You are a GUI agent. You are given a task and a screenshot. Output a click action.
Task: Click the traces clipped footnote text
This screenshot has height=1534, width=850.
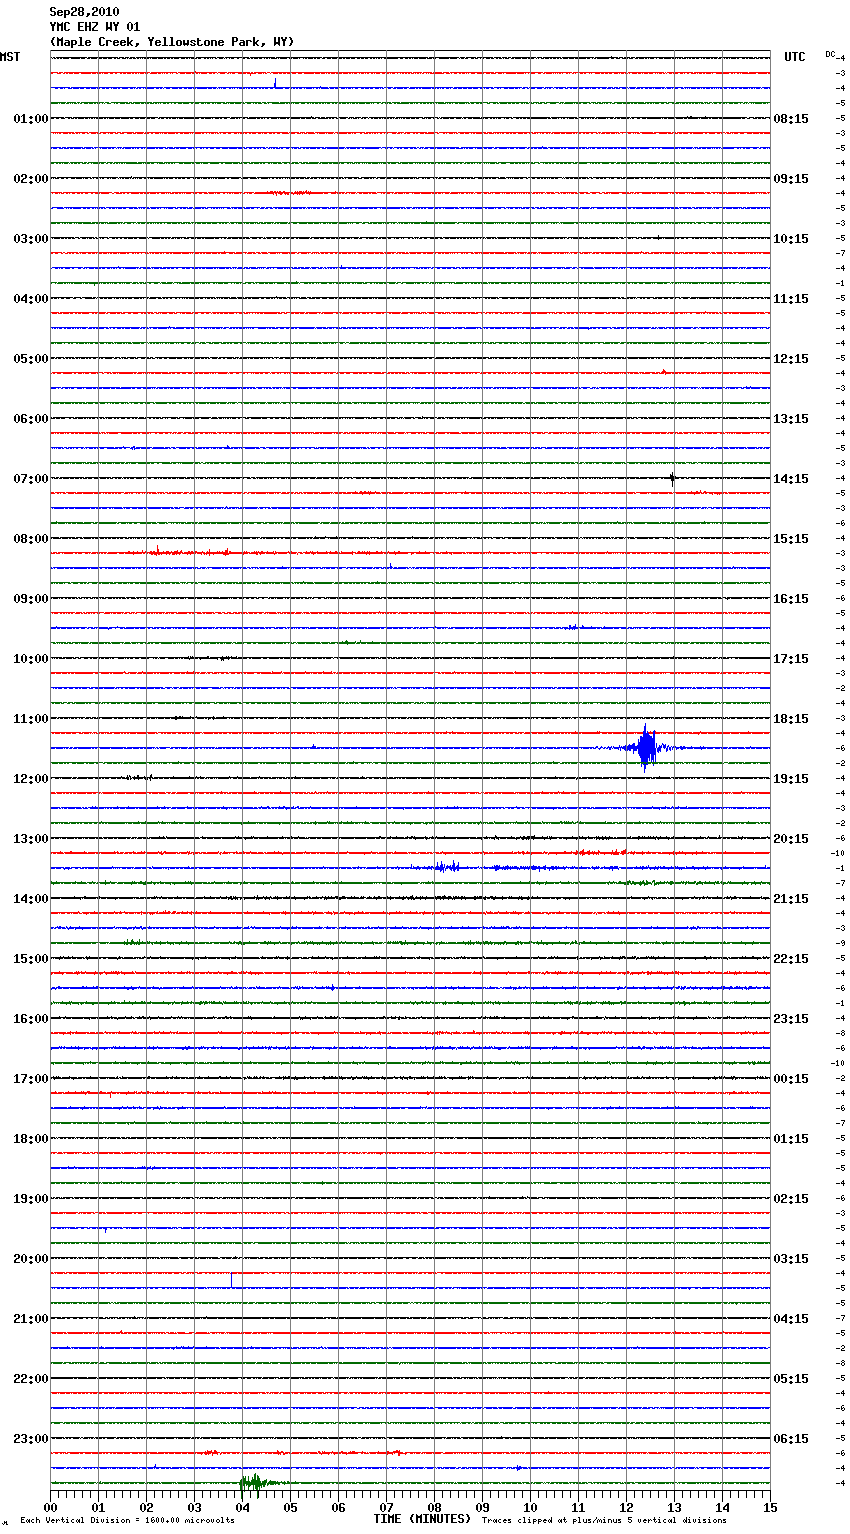pos(604,1520)
